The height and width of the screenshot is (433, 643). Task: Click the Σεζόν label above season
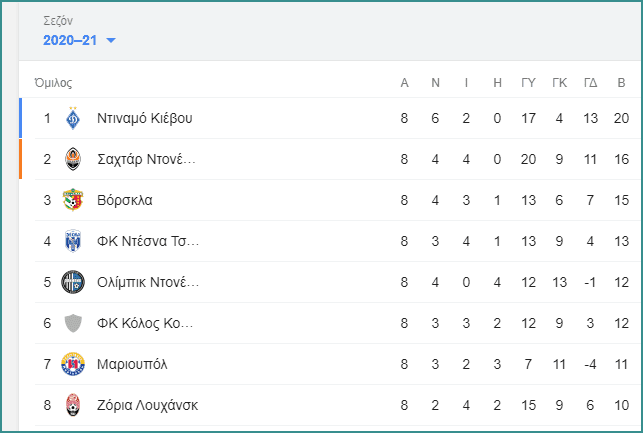pos(58,20)
